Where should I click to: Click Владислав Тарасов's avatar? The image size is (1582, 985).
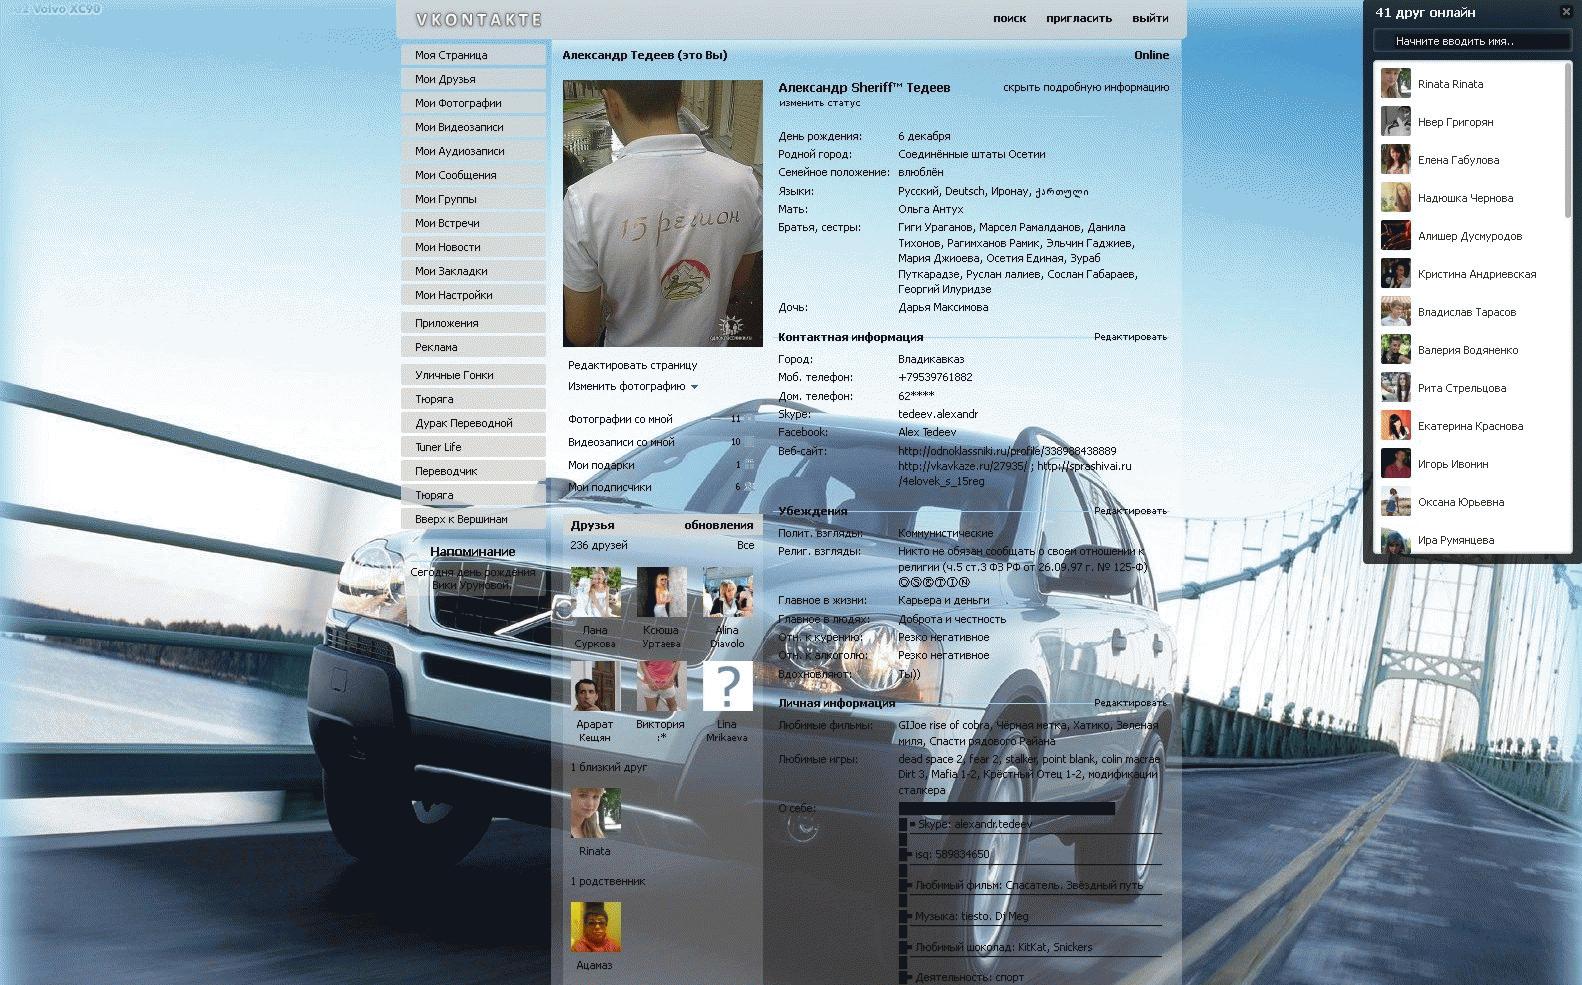pyautogui.click(x=1396, y=311)
